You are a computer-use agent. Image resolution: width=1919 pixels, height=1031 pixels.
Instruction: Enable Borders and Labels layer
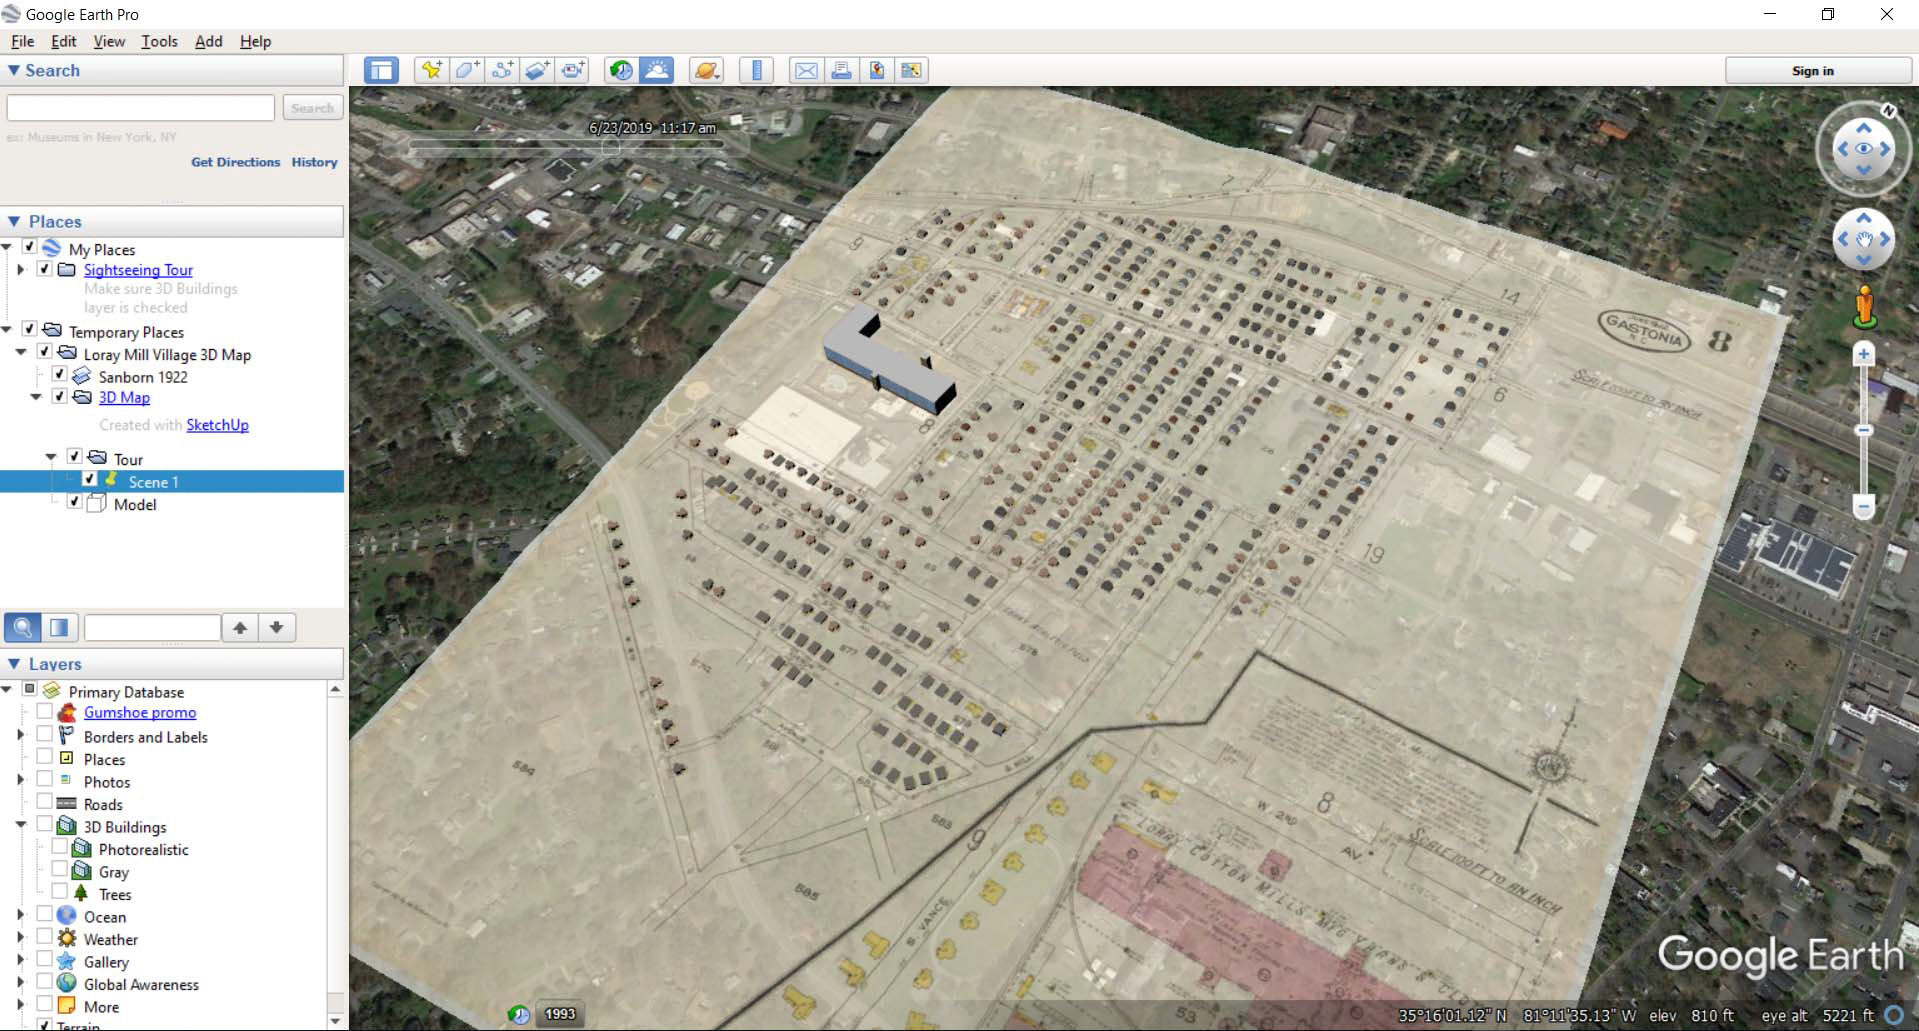pos(44,734)
